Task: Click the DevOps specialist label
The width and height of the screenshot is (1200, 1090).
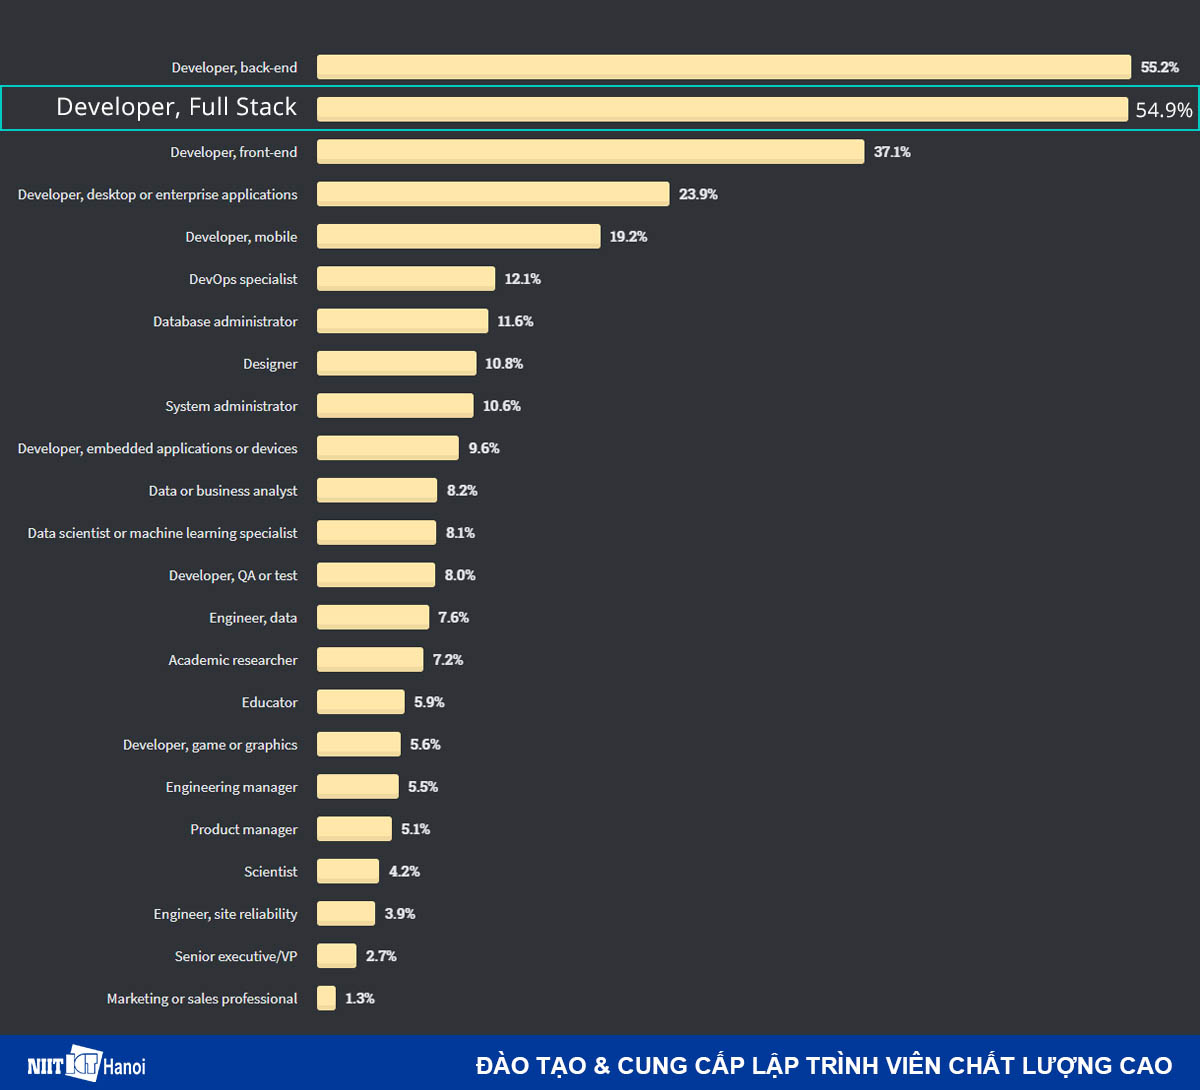Action: [x=243, y=279]
